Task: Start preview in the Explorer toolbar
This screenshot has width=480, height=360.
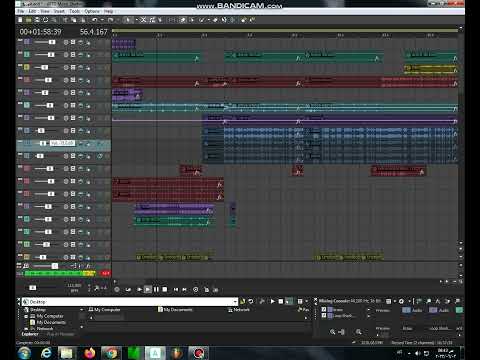Action: tap(273, 301)
